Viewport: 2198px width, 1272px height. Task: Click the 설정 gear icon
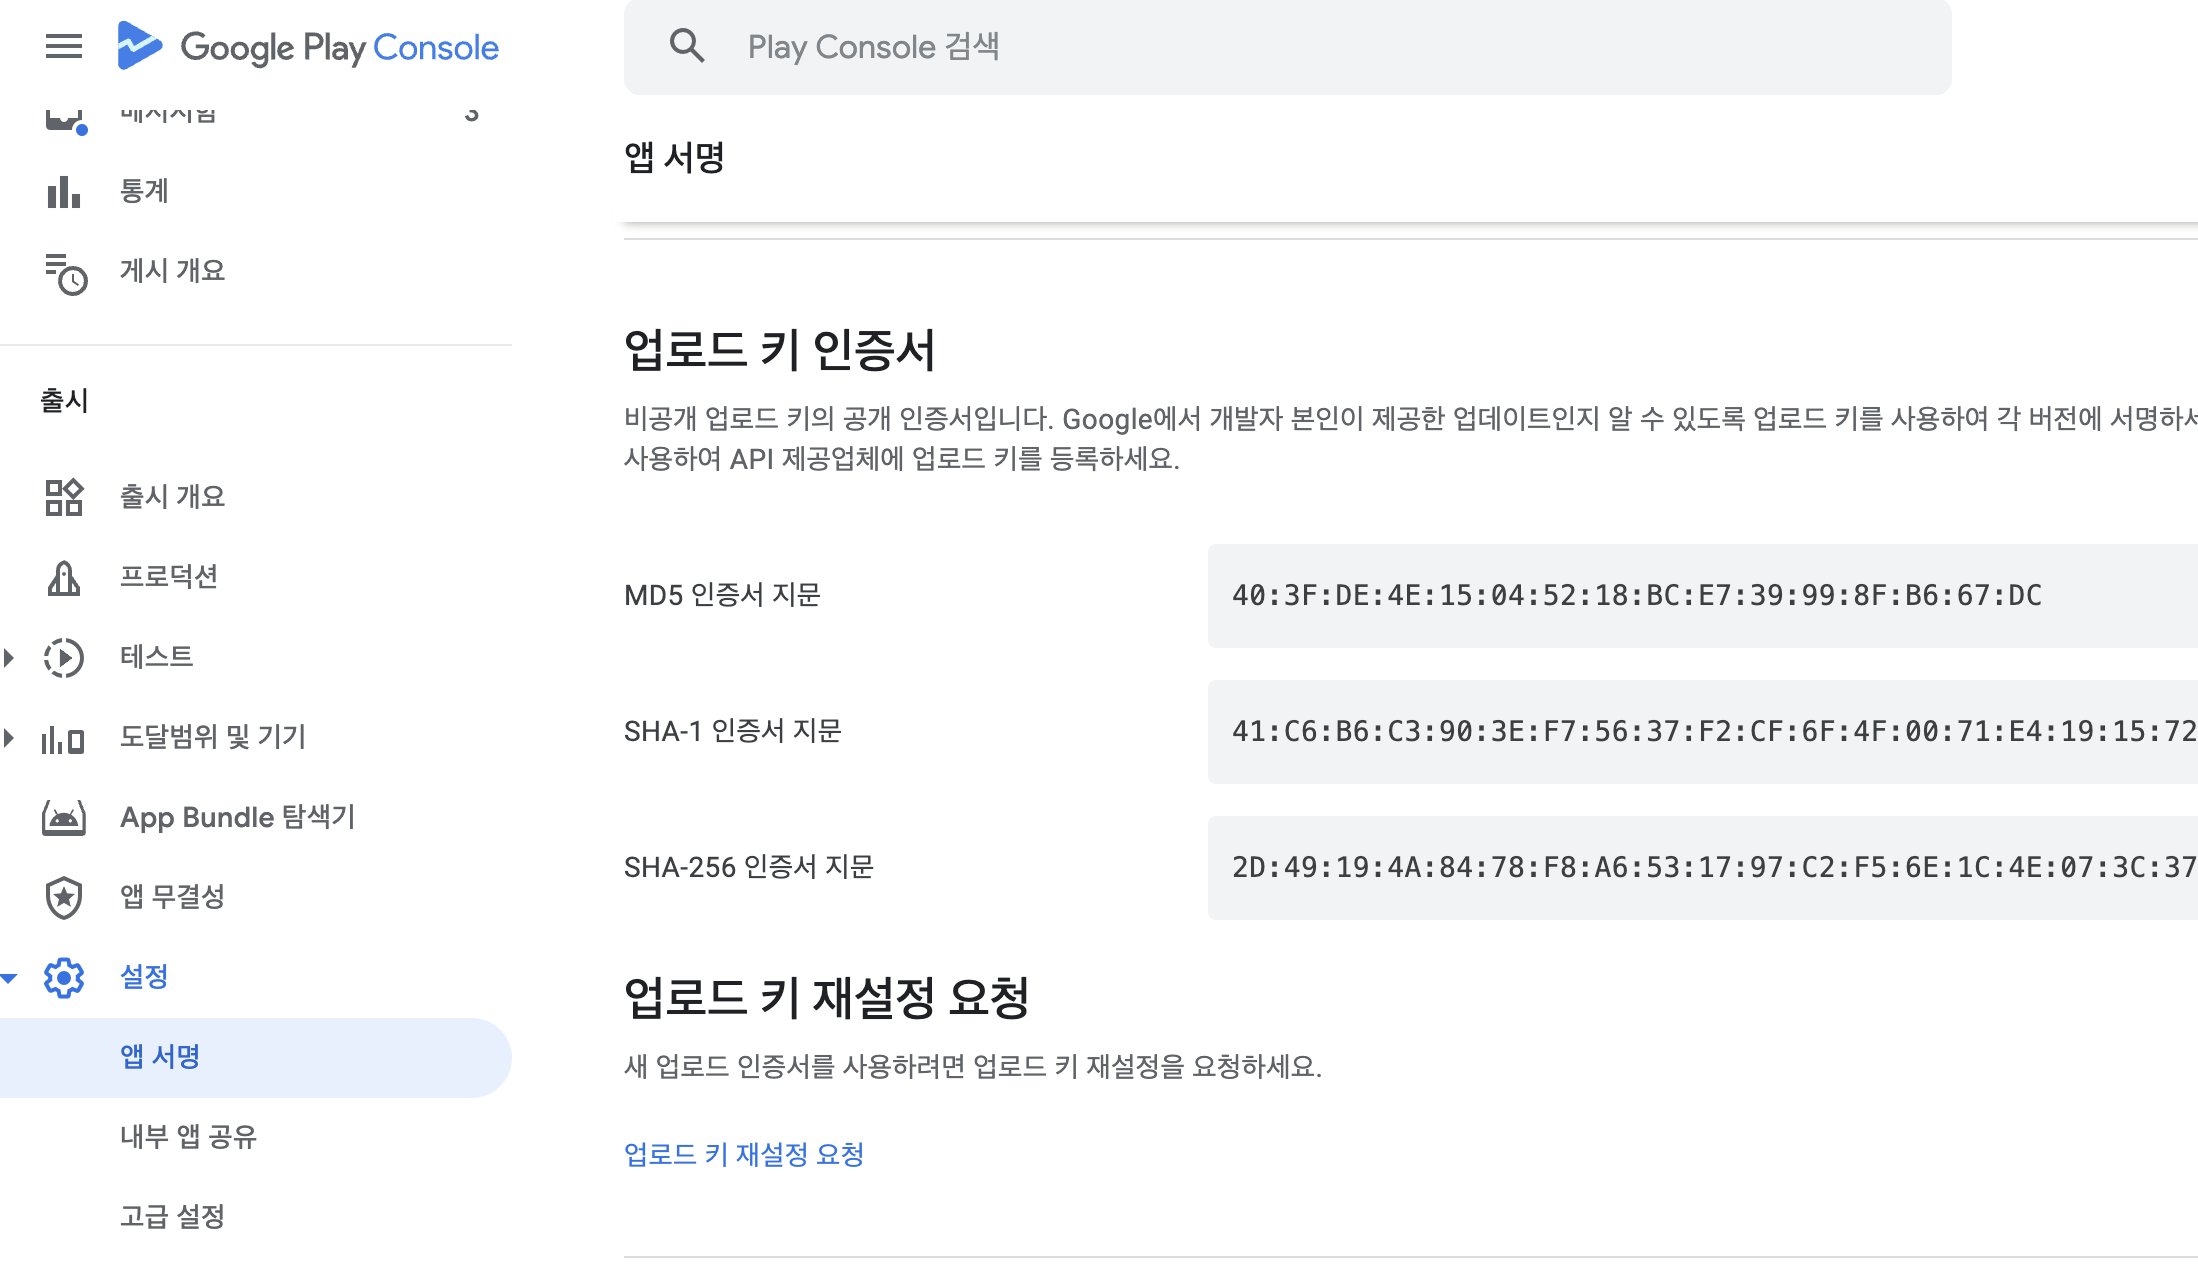pos(64,977)
